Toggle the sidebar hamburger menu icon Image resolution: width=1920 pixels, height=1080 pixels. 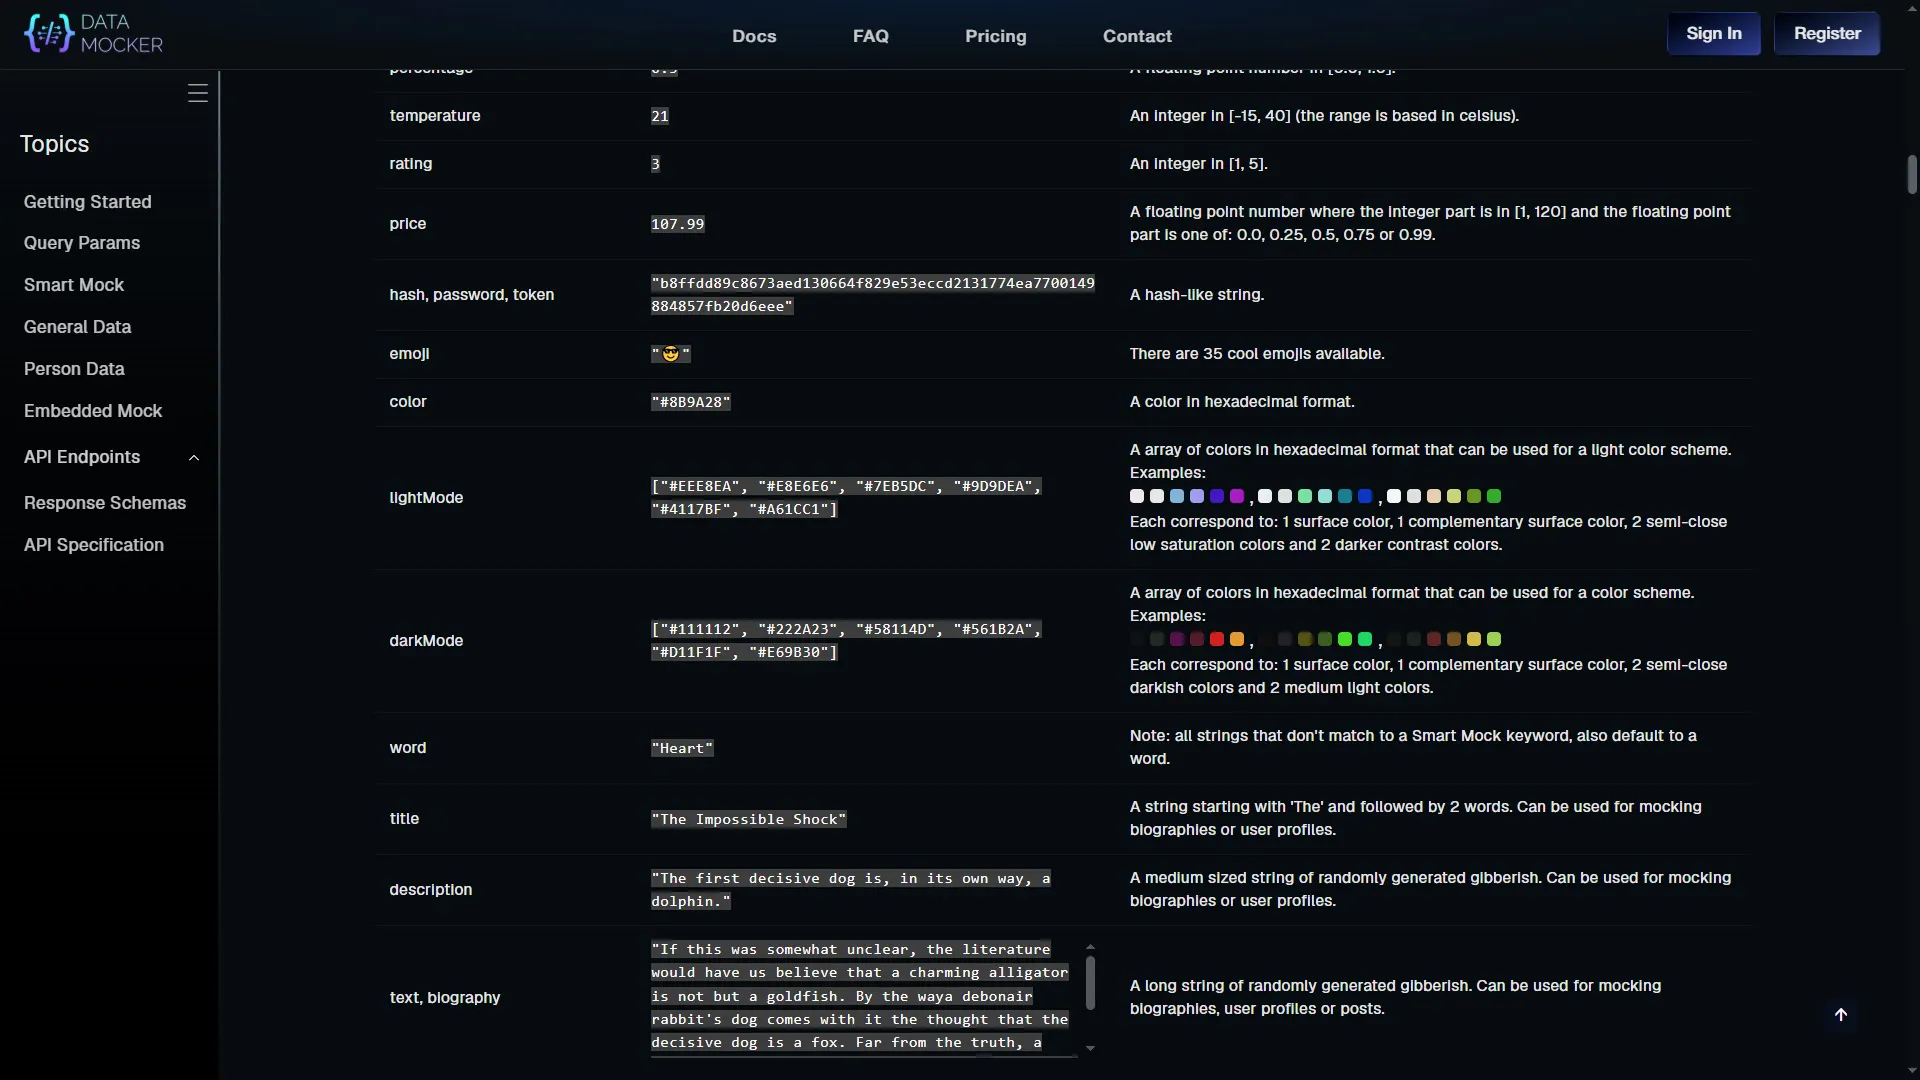(198, 93)
